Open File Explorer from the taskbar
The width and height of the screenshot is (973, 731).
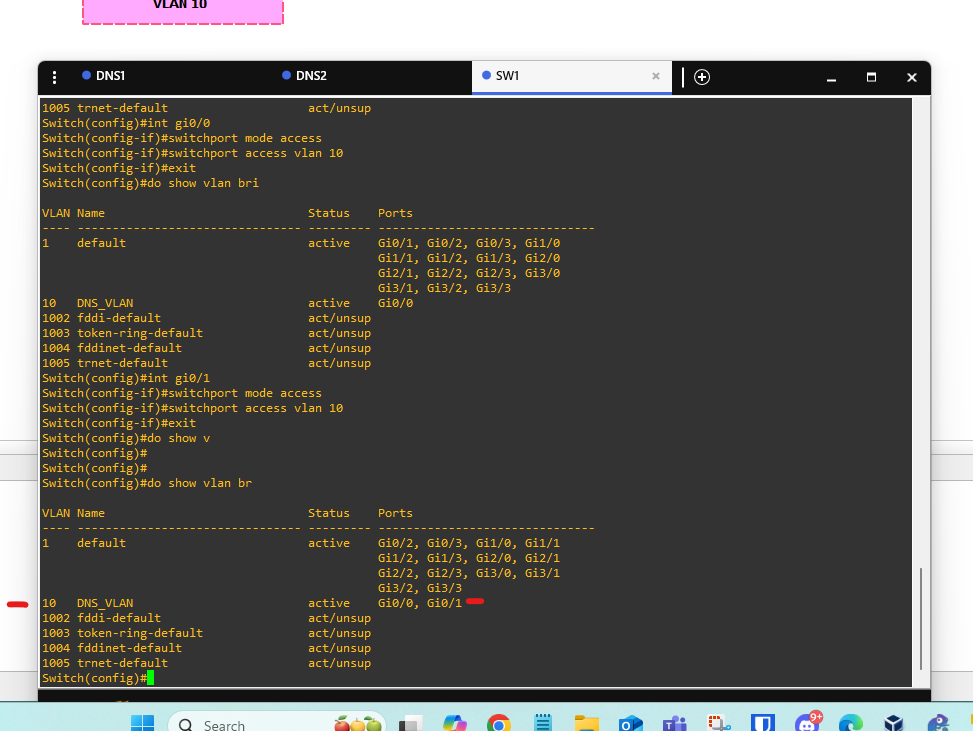pyautogui.click(x=586, y=724)
